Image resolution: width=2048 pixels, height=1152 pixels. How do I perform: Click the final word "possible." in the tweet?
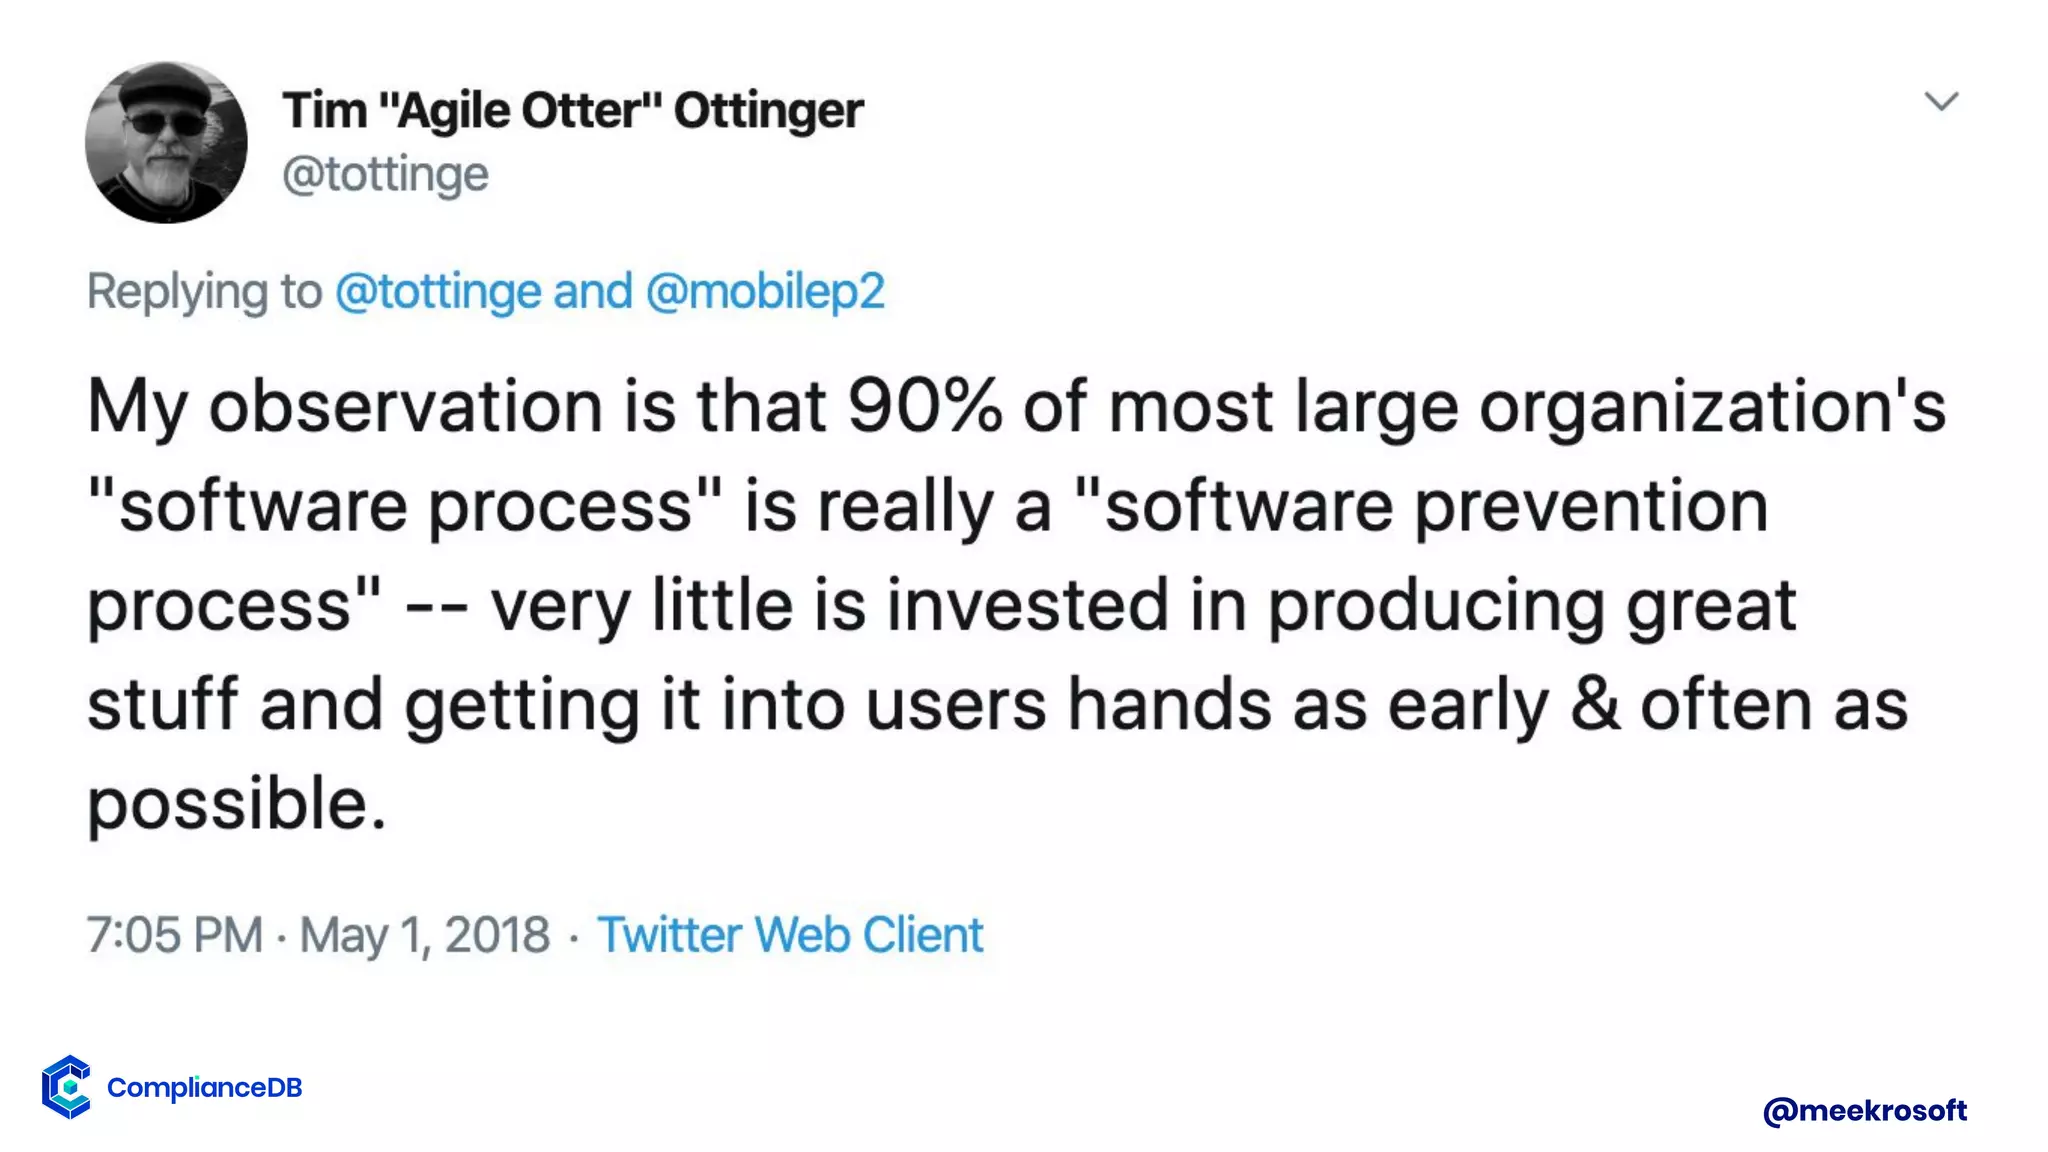(x=236, y=804)
